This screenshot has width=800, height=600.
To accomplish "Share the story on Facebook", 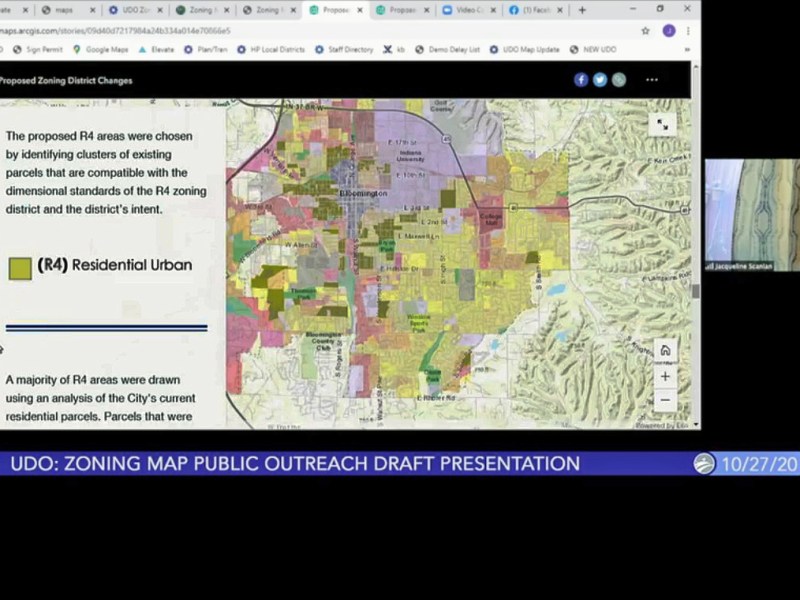I will [x=581, y=80].
